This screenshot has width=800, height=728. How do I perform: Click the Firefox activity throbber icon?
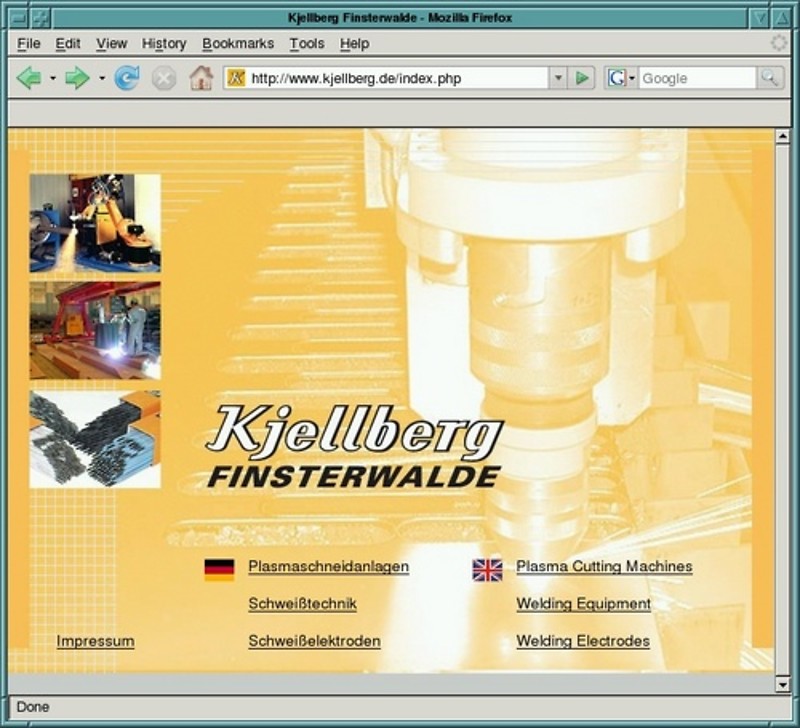[779, 43]
